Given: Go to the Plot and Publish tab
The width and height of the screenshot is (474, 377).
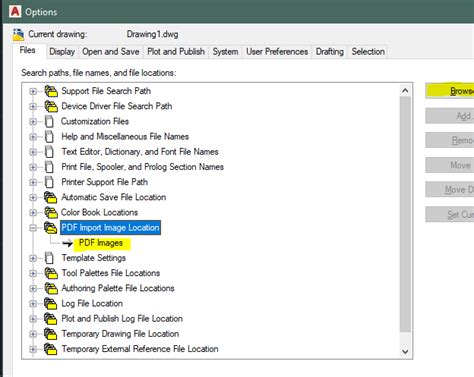Looking at the screenshot, I should [x=176, y=52].
